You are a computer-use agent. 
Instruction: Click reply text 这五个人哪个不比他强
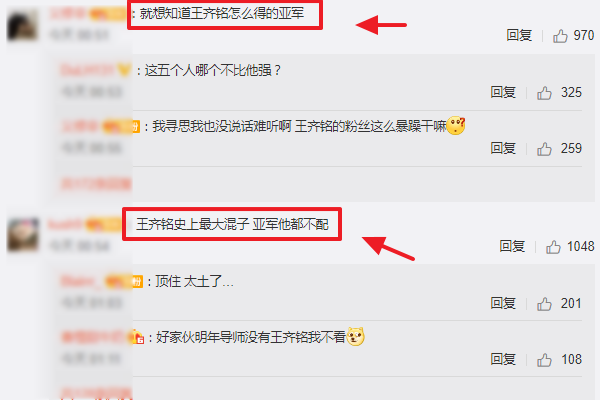212,70
